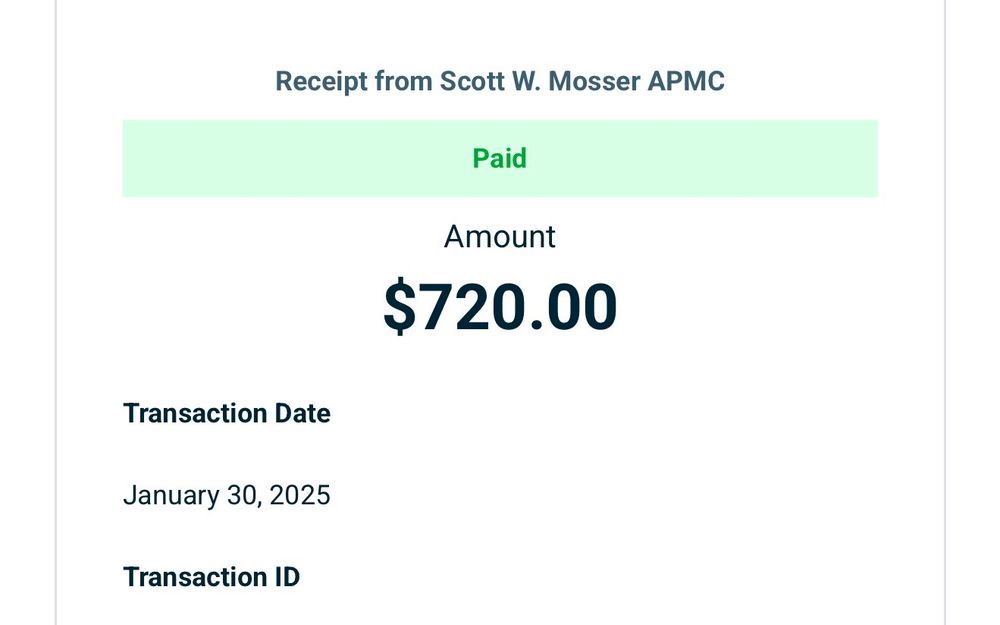Screen dimensions: 1000x625
Task: Select the dollar sign of the amount
Action: (x=399, y=307)
